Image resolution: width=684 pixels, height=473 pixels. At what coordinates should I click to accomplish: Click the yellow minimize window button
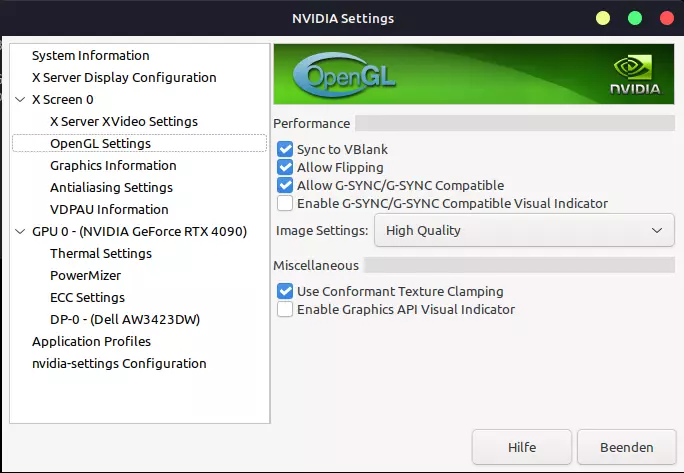pyautogui.click(x=603, y=18)
